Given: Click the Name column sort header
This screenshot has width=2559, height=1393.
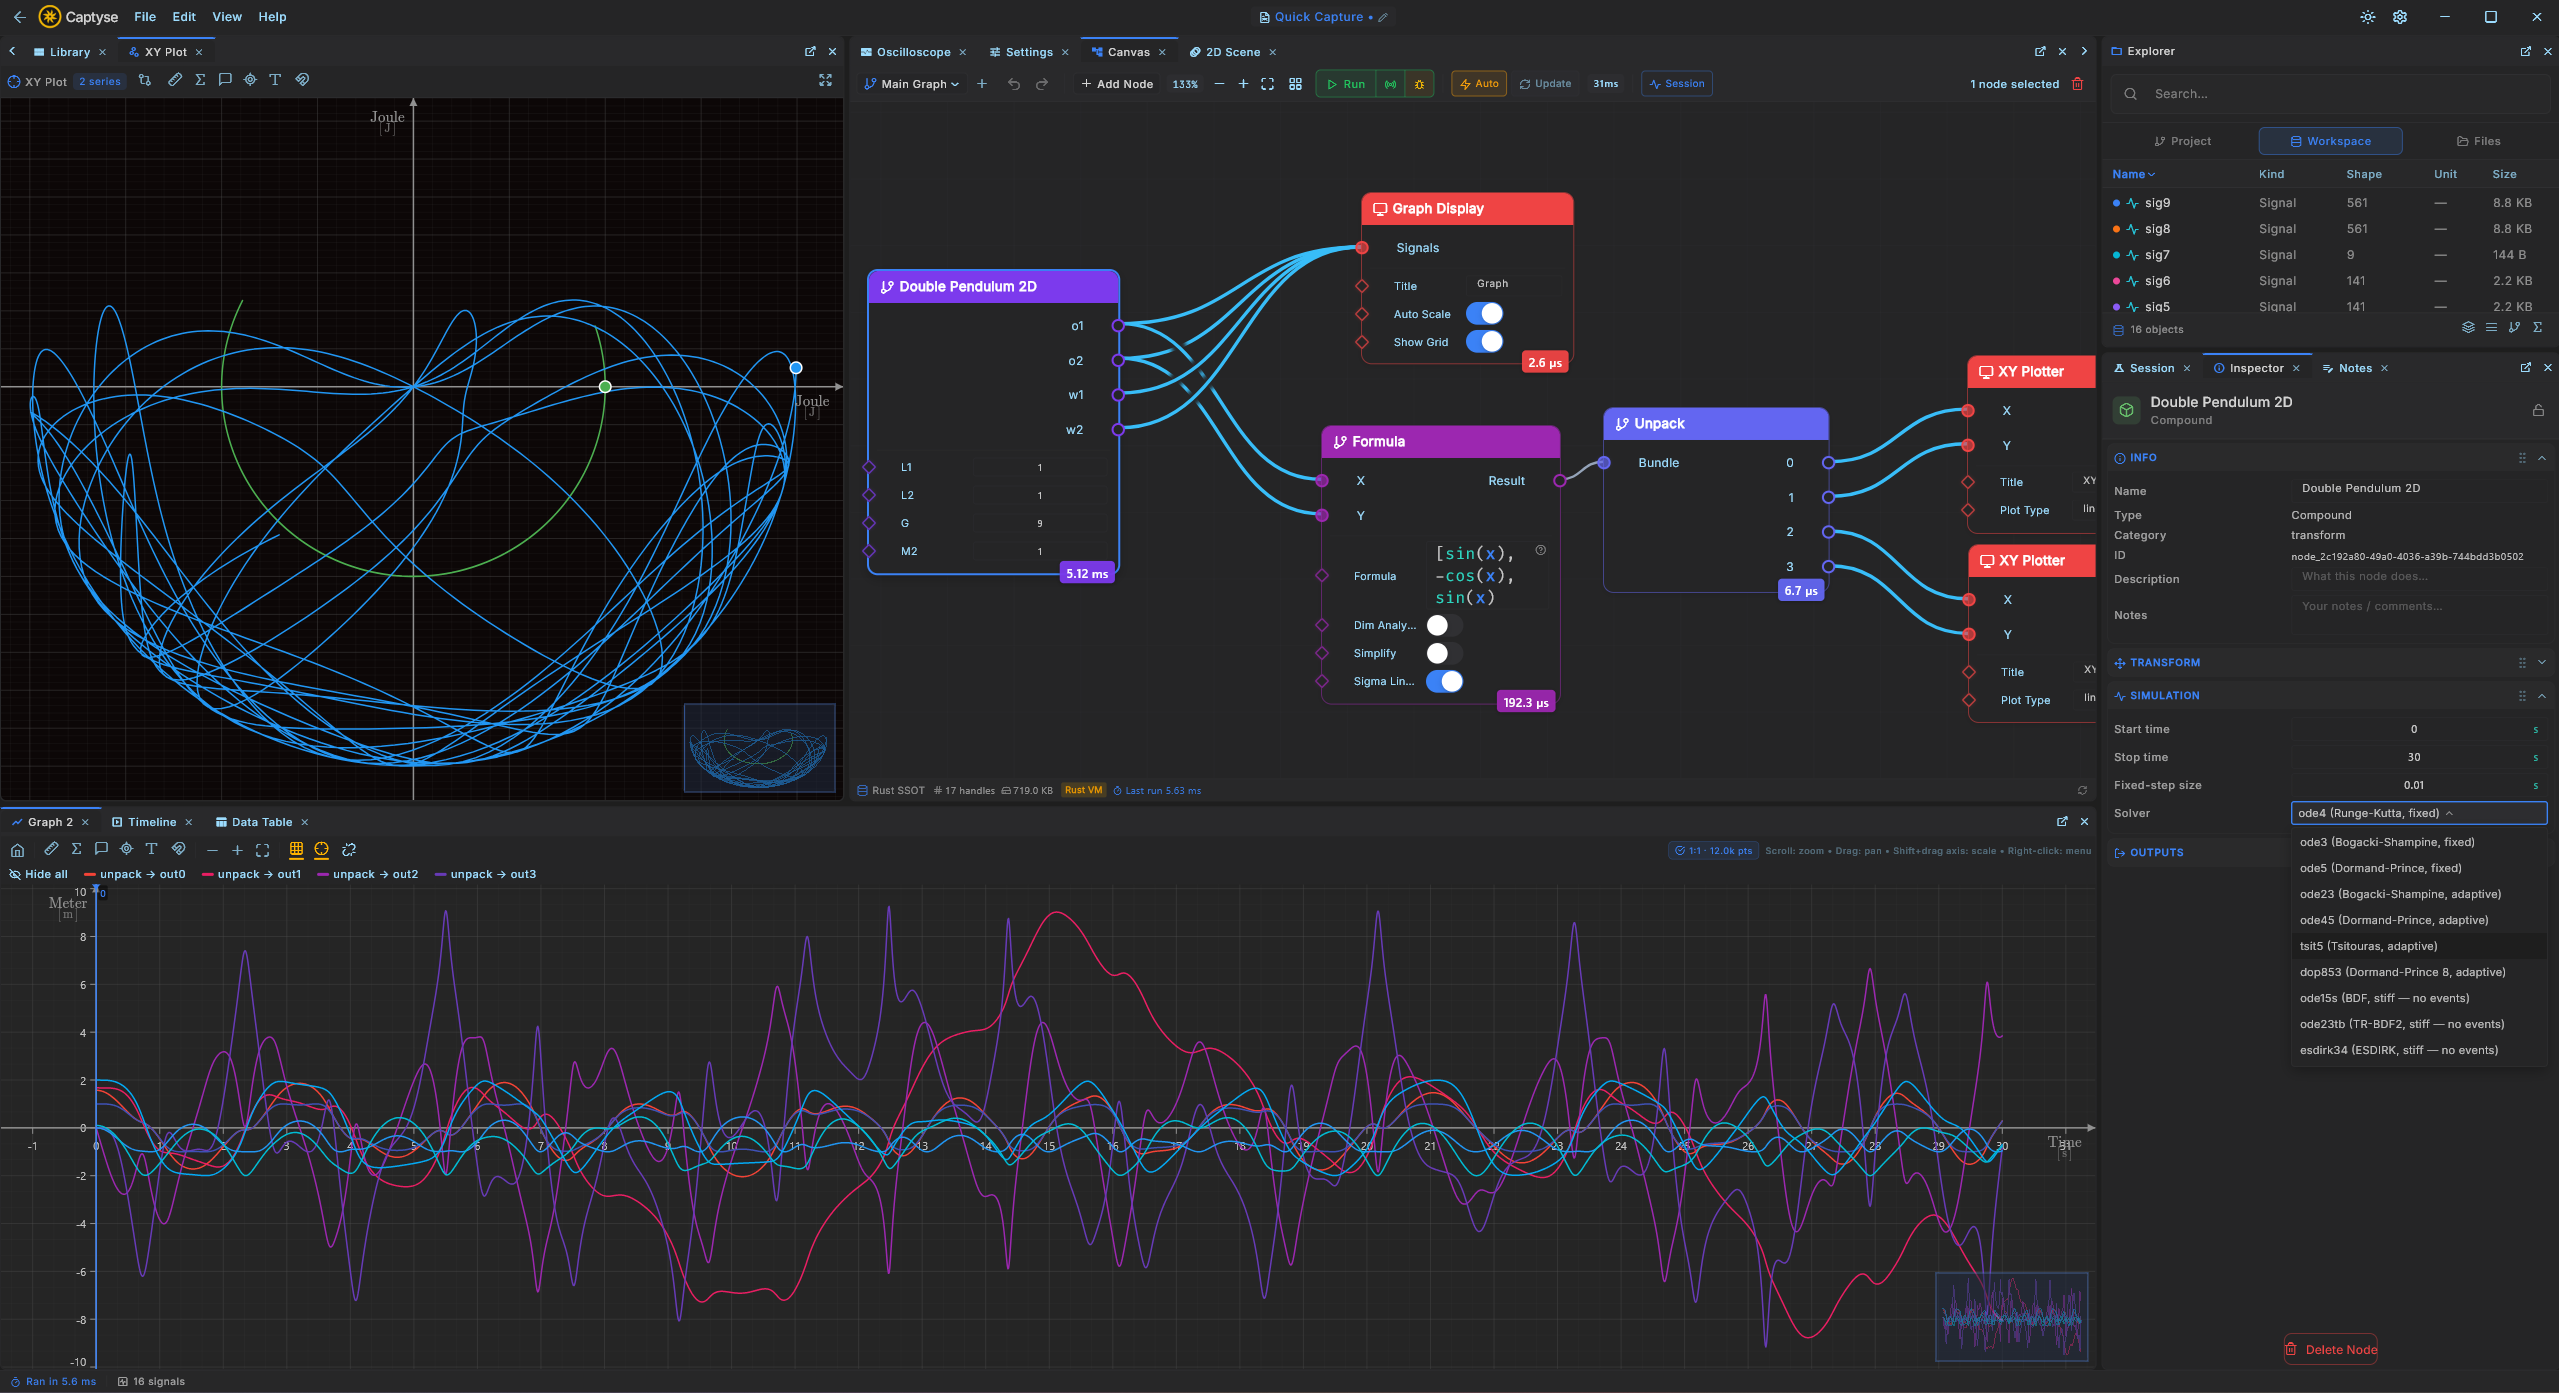Looking at the screenshot, I should (x=2133, y=174).
